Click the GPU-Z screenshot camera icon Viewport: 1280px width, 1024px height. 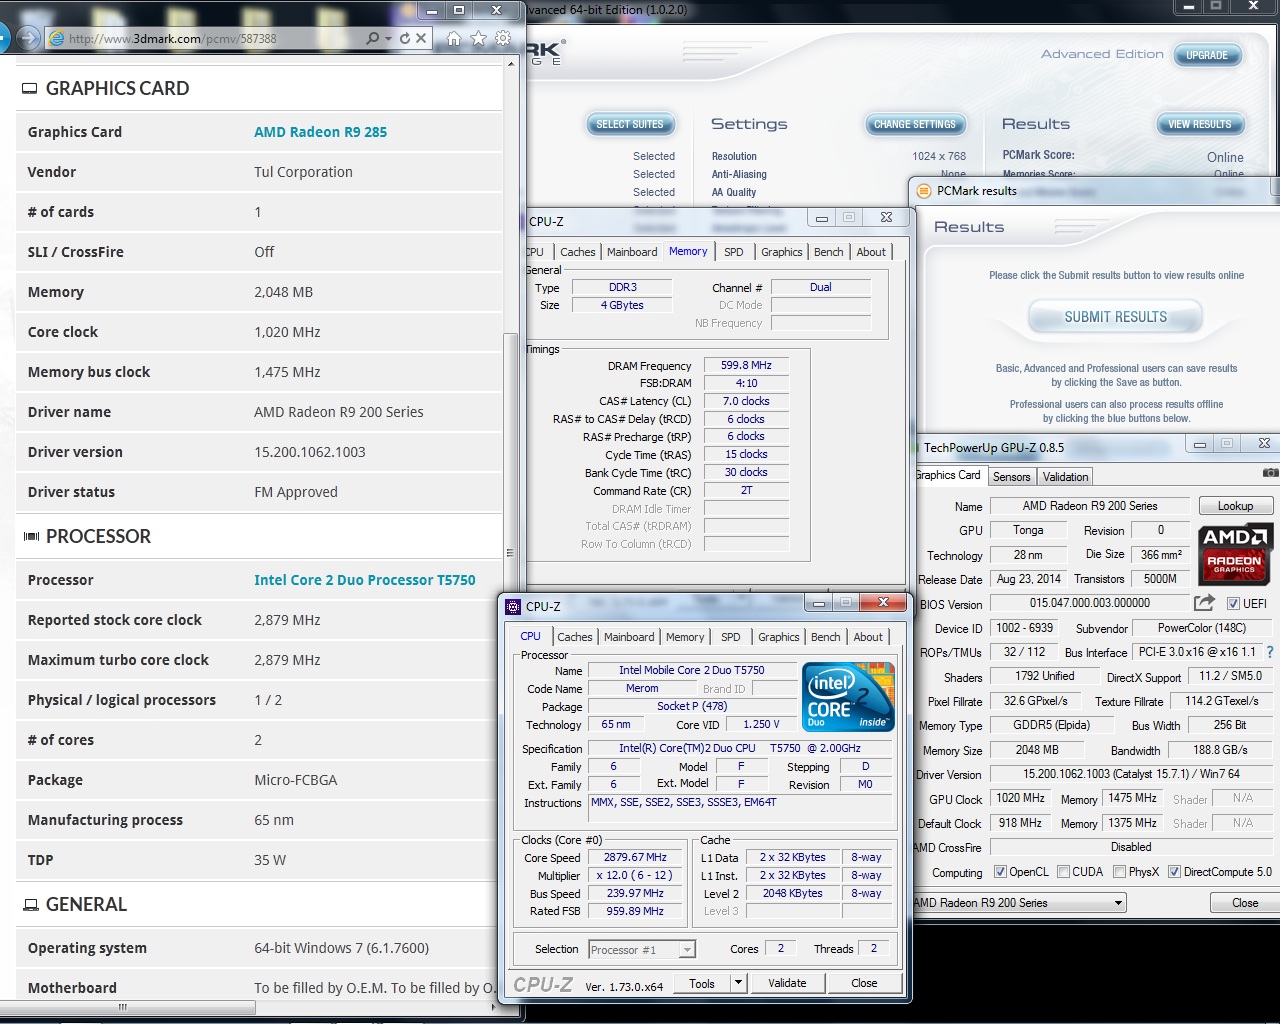1270,473
